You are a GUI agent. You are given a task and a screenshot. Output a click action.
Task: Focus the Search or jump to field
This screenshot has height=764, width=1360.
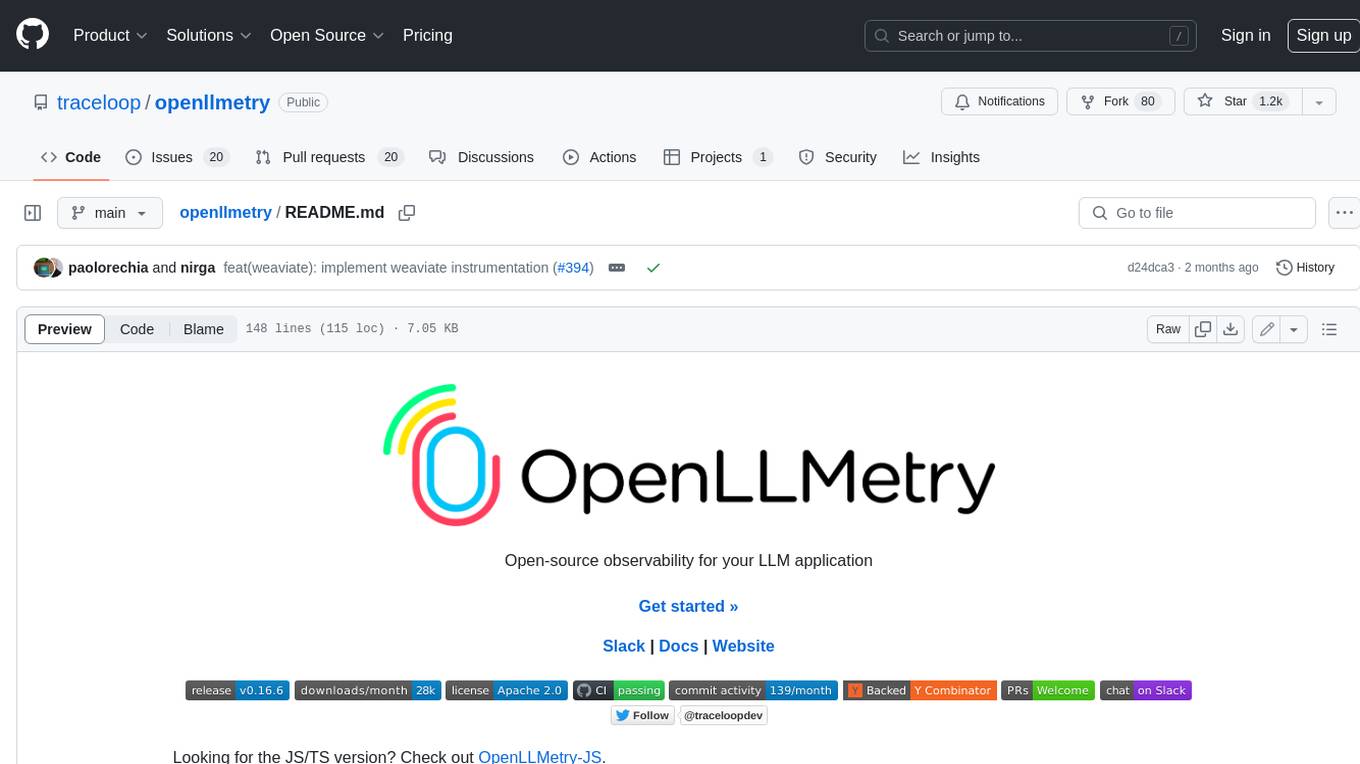pos(1031,35)
